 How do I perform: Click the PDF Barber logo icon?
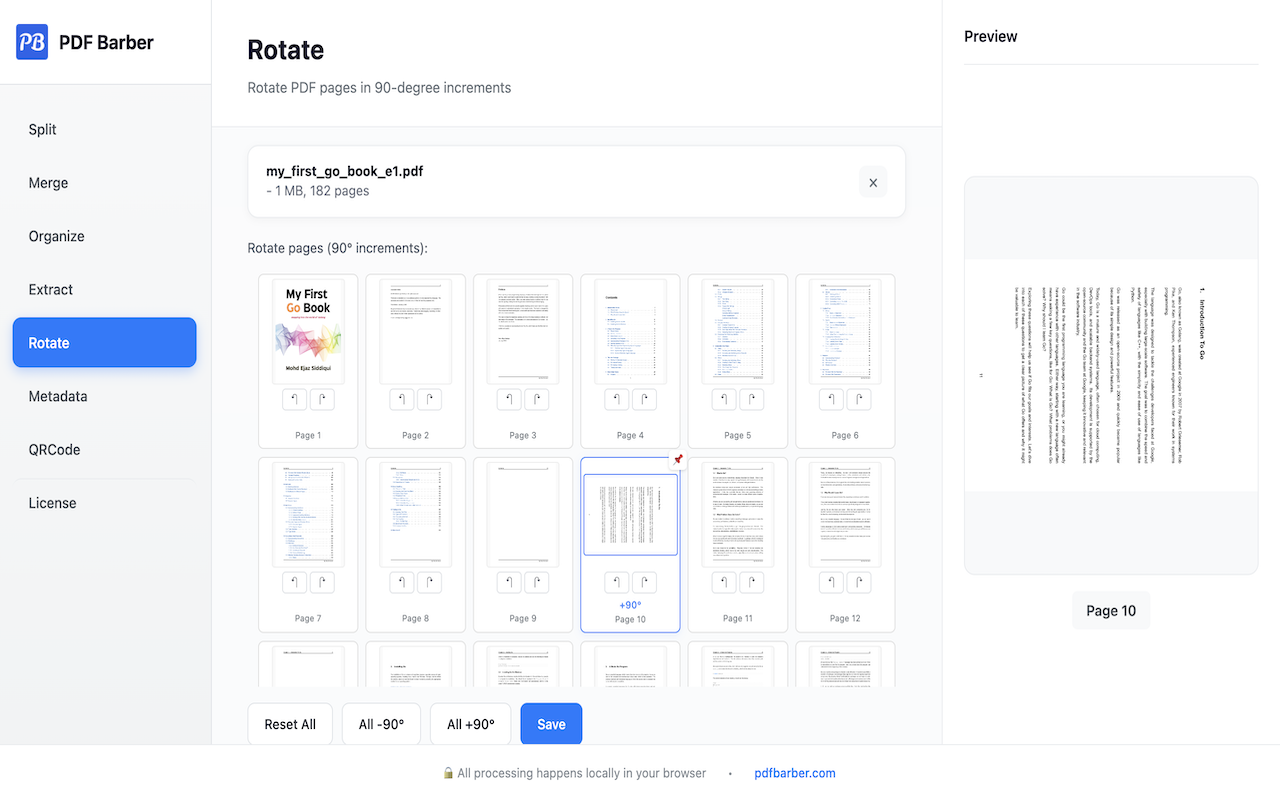click(32, 42)
